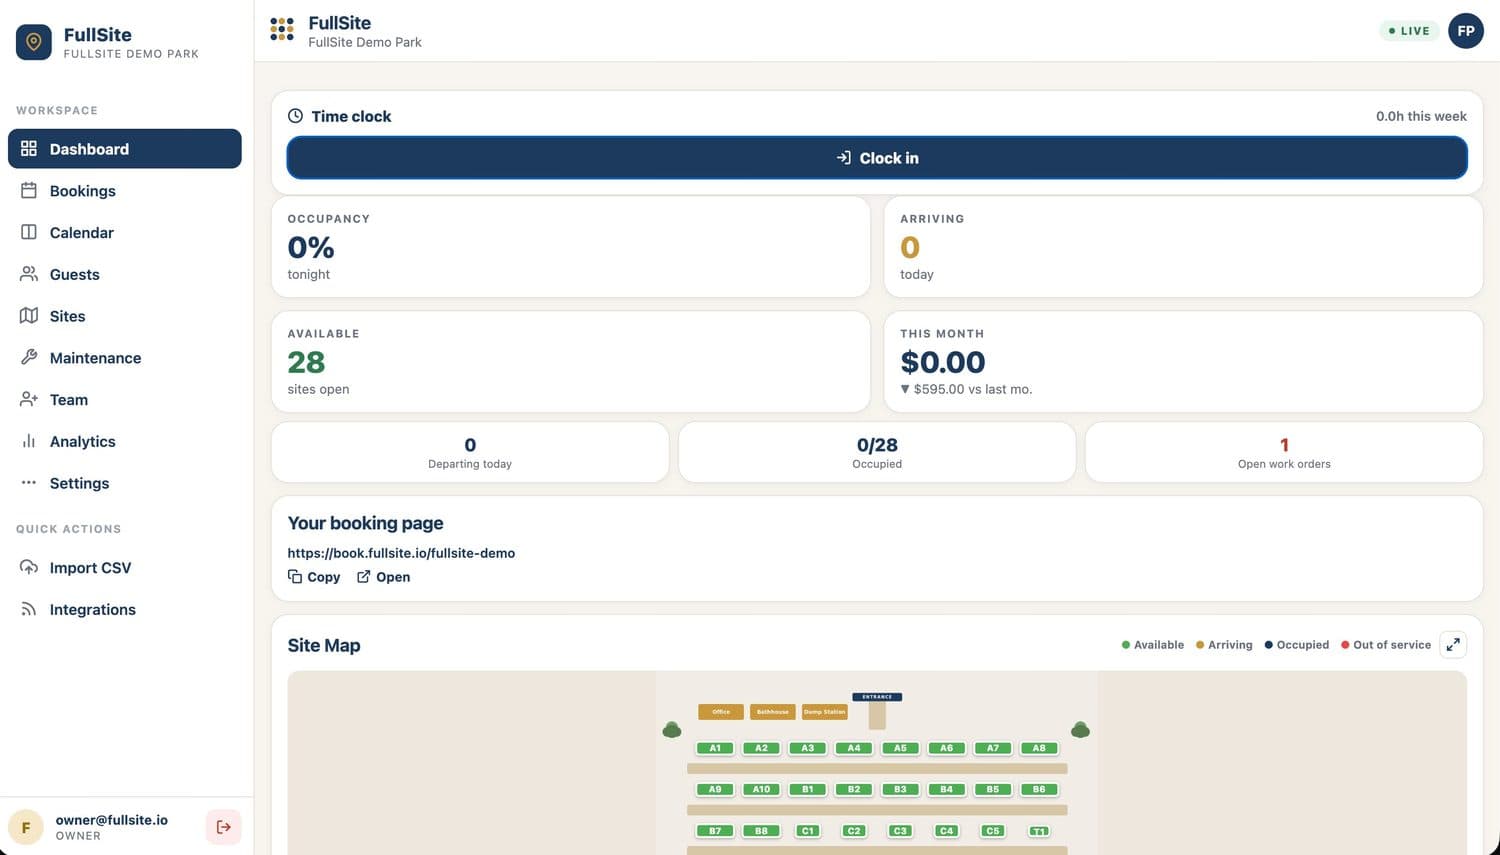The height and width of the screenshot is (855, 1500).
Task: Open the This Month revenue card
Action: (1183, 362)
